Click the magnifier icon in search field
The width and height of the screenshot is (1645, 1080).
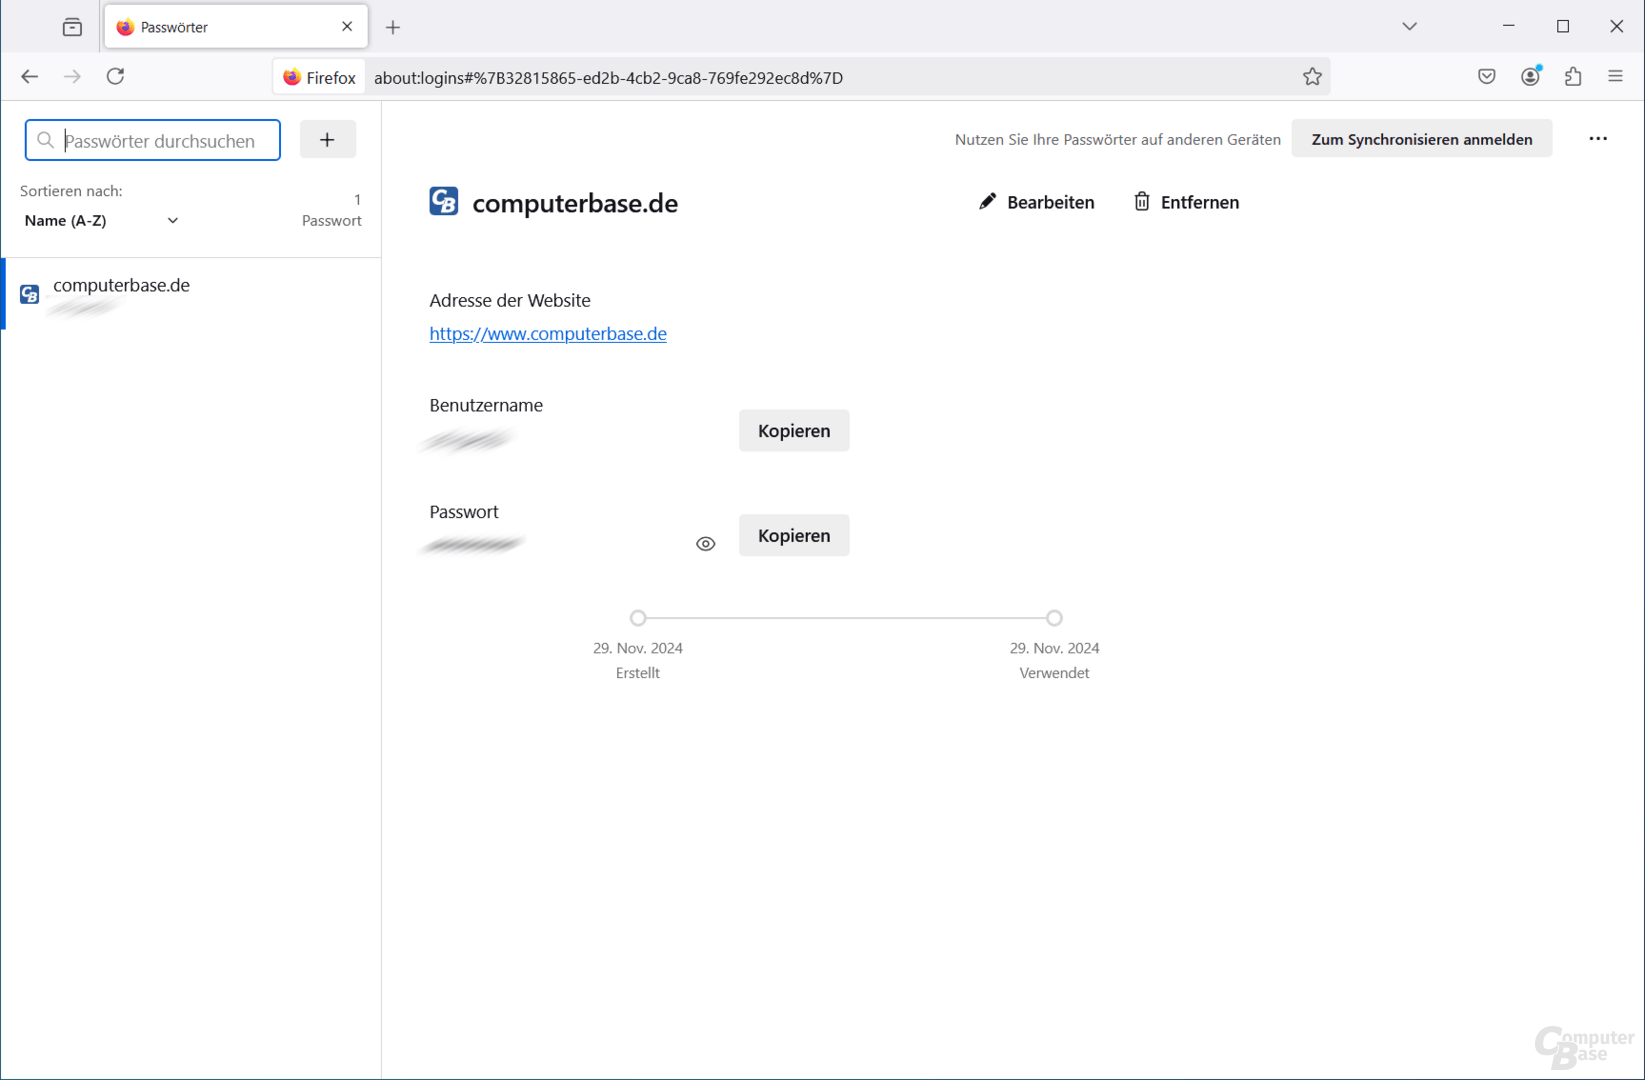tap(45, 140)
